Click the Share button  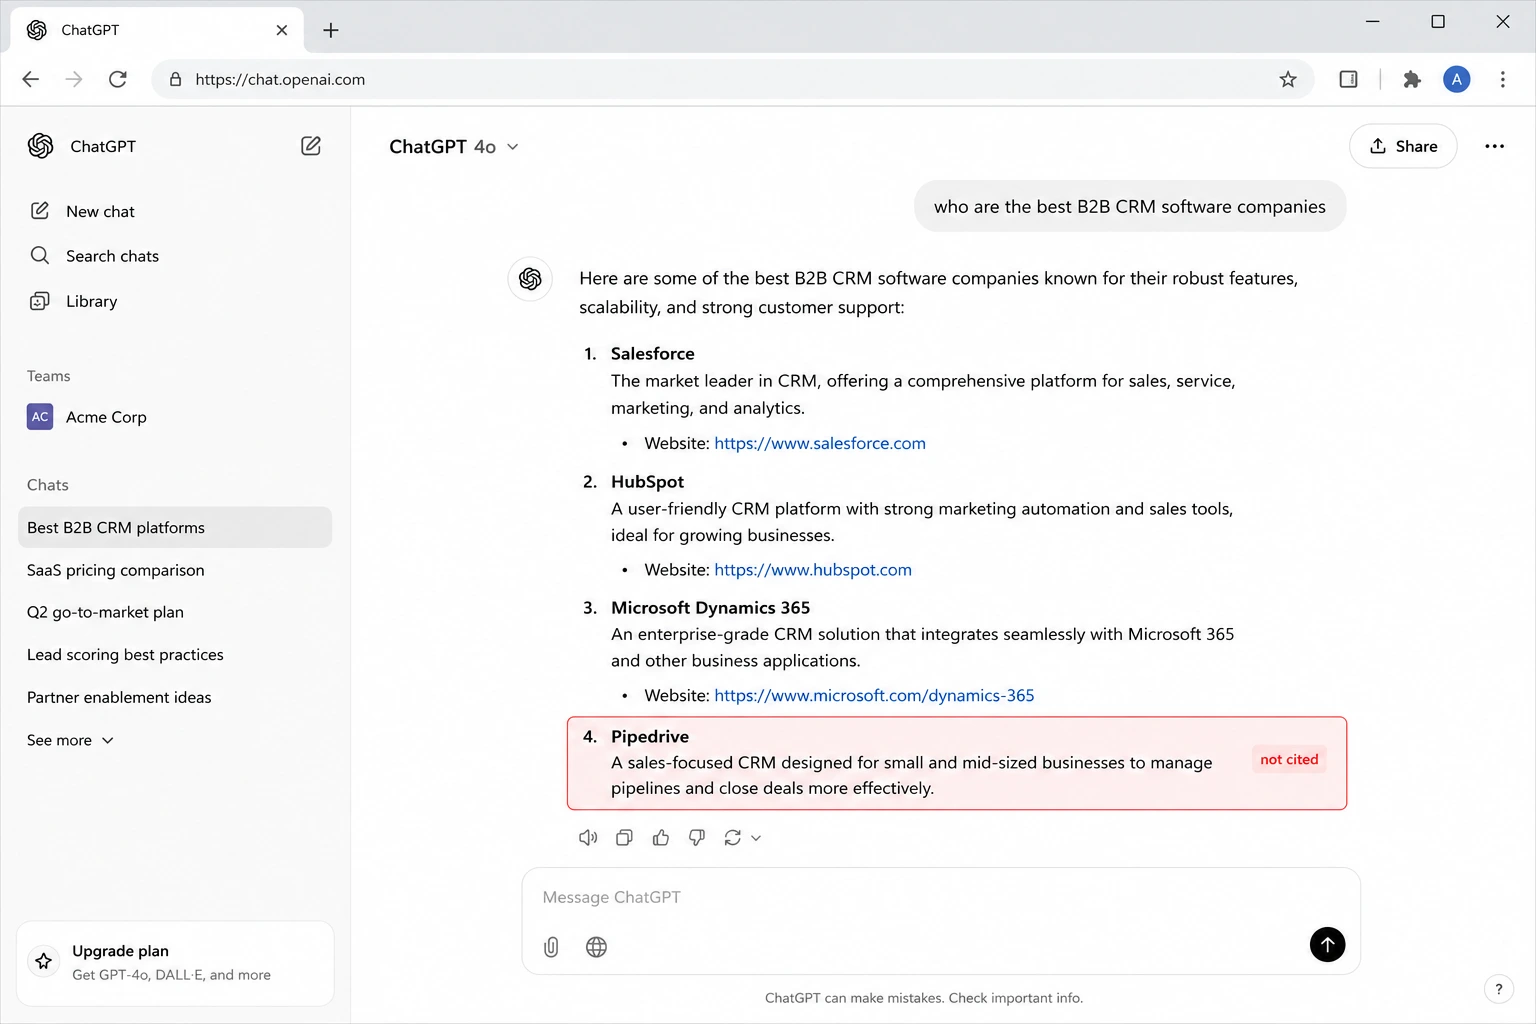click(x=1403, y=146)
